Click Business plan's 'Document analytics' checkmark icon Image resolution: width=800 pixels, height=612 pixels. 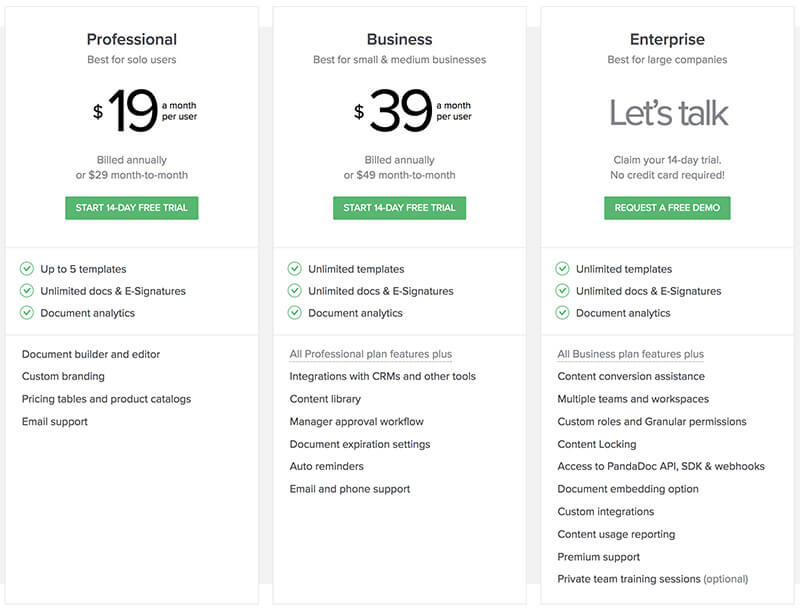(x=295, y=313)
